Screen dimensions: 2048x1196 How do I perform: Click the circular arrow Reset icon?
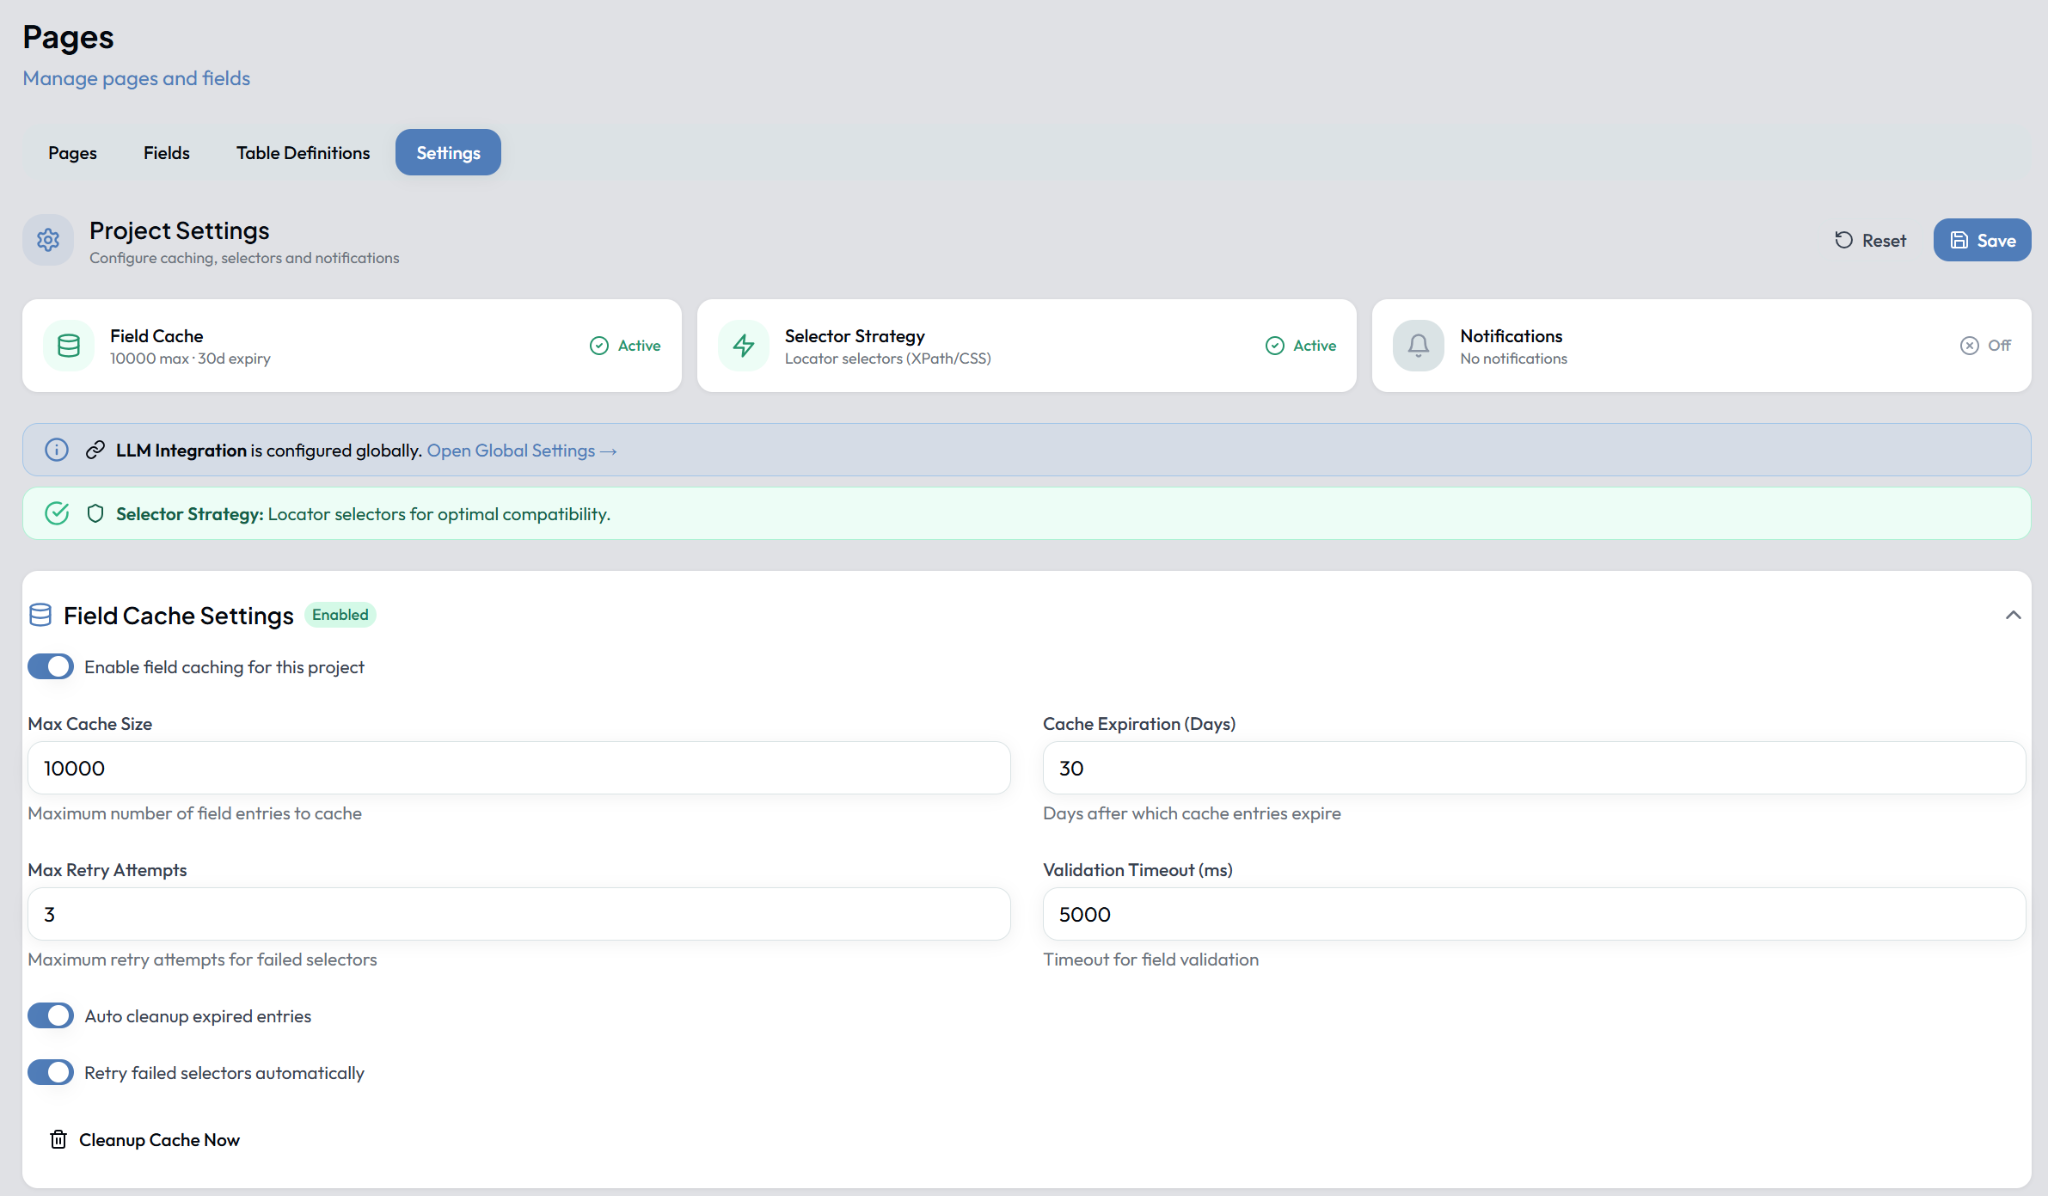click(x=1844, y=240)
